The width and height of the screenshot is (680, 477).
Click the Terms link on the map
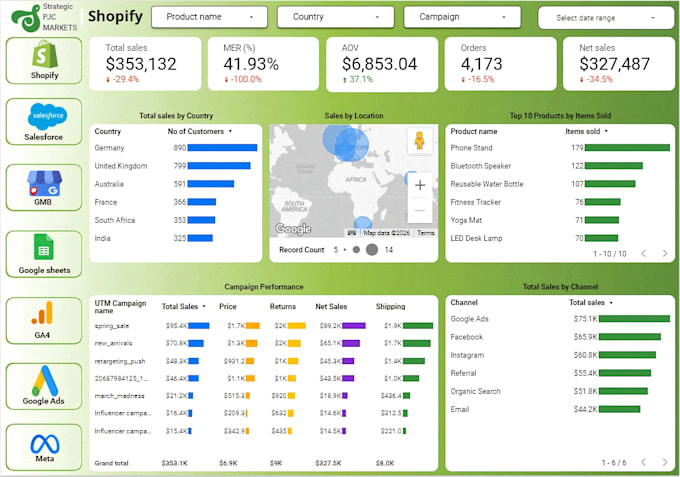(425, 233)
